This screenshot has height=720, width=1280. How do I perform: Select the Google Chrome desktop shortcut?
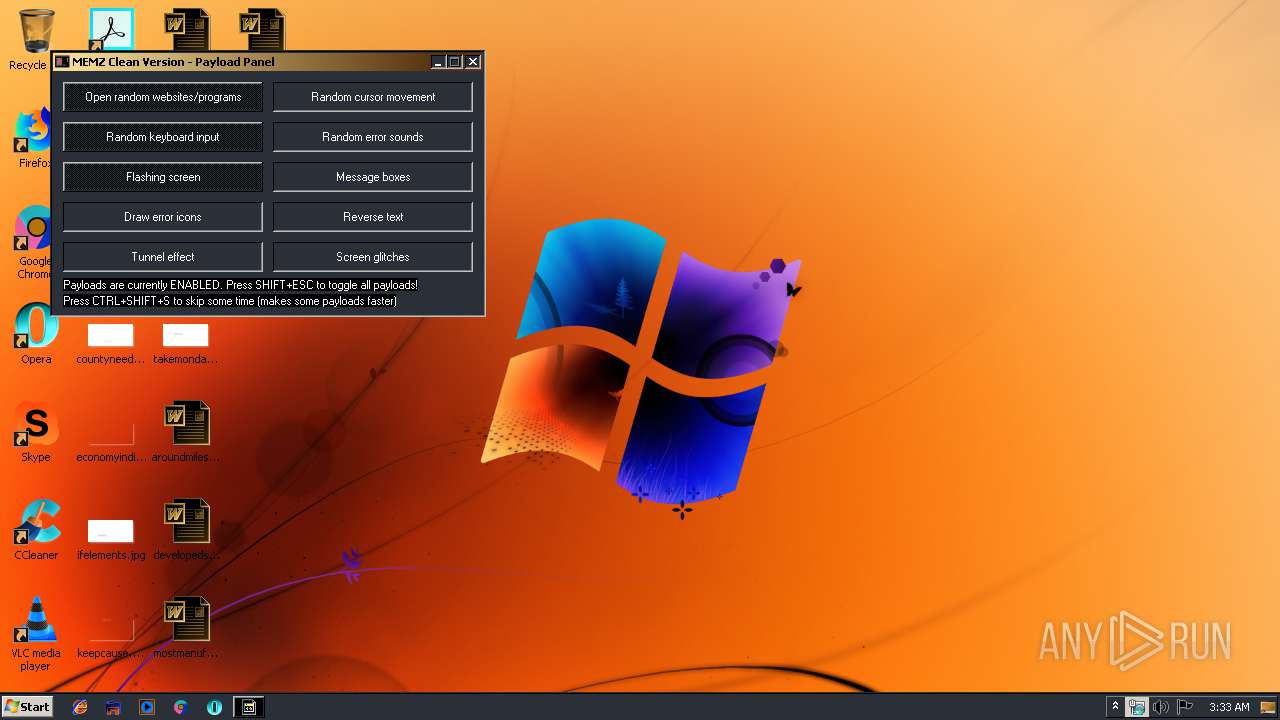[x=35, y=242]
